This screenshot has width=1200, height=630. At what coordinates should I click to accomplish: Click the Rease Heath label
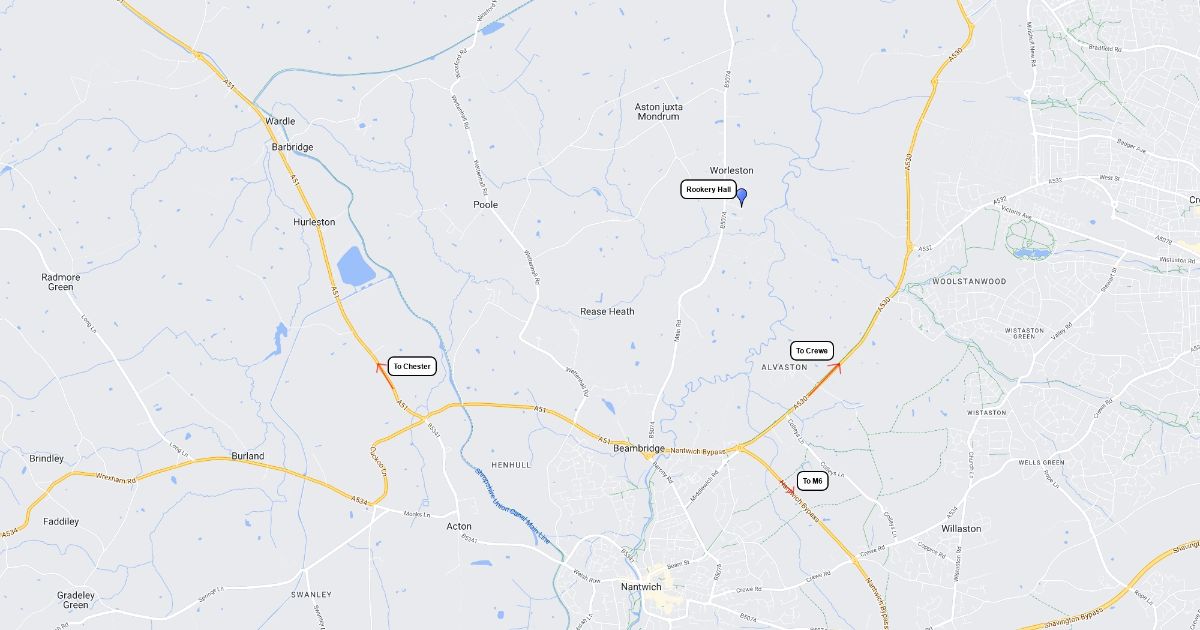(x=608, y=311)
